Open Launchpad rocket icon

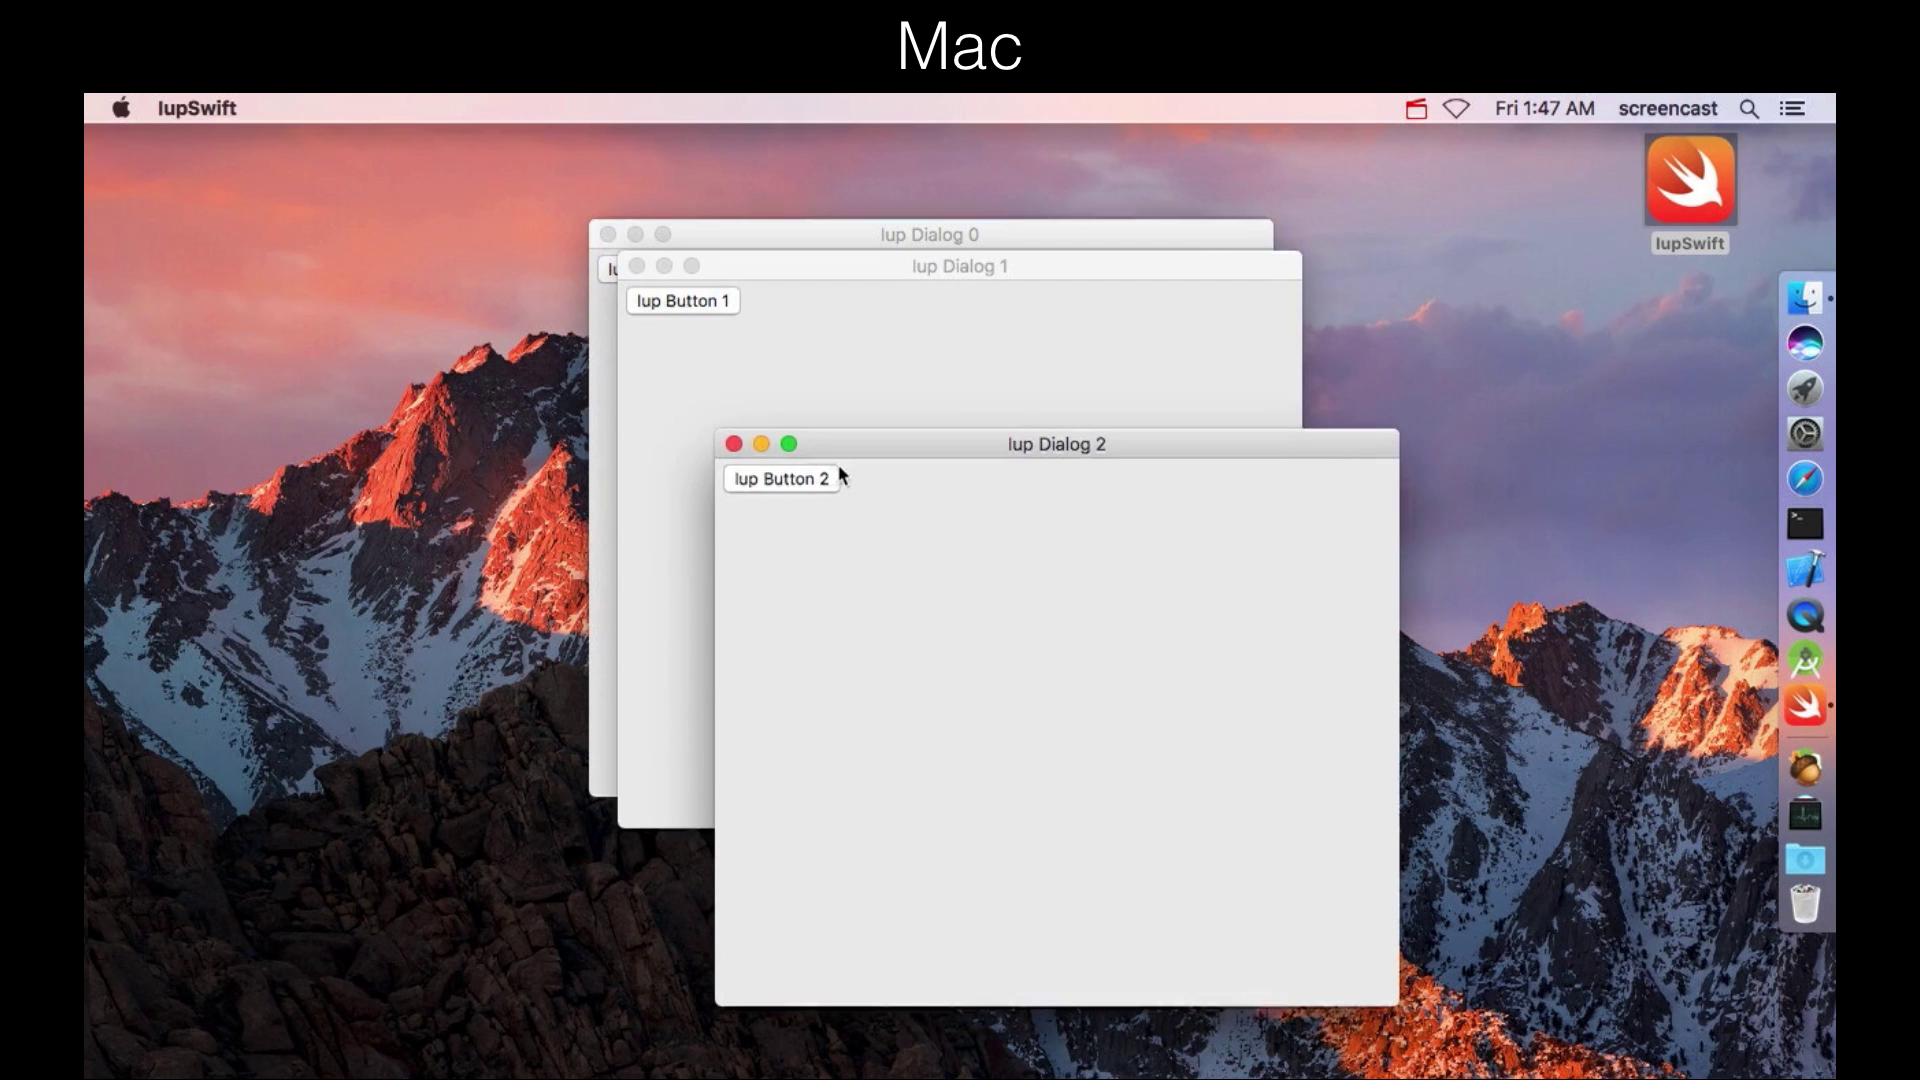click(1805, 388)
